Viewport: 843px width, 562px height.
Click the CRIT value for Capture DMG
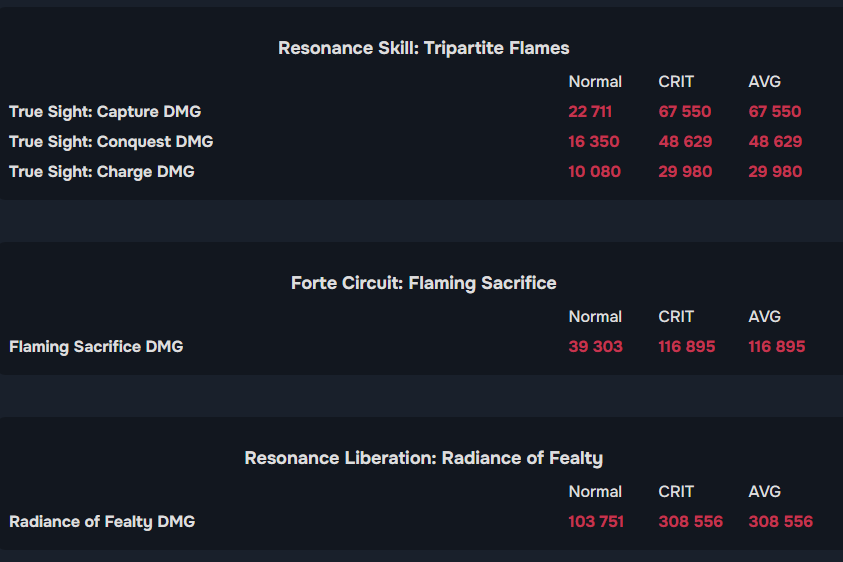click(685, 112)
